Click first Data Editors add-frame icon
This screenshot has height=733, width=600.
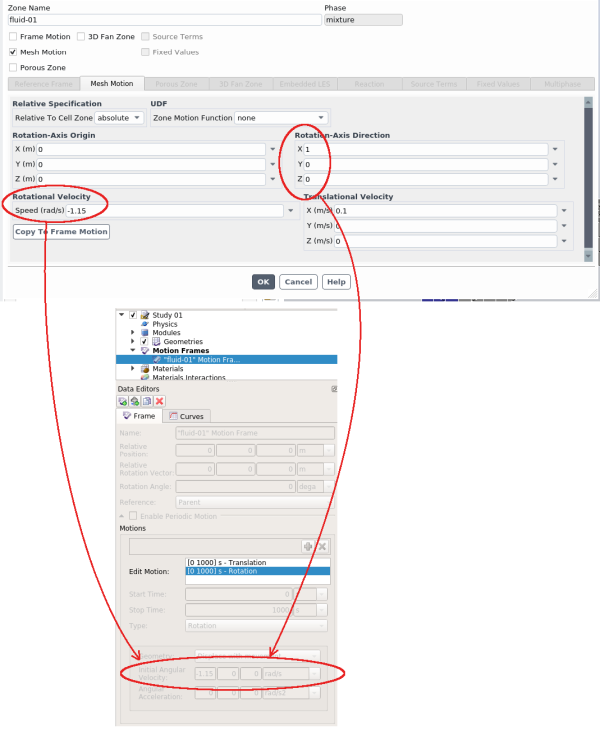(x=123, y=401)
